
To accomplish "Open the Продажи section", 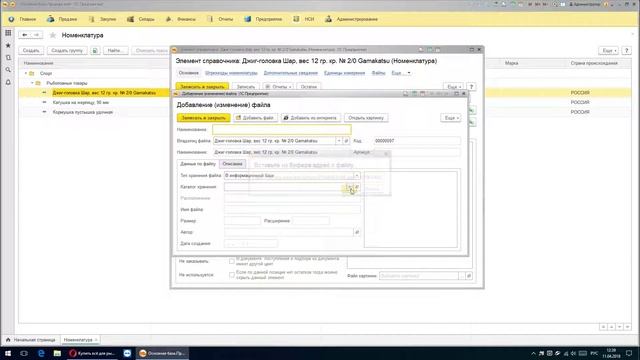I will [x=62, y=19].
